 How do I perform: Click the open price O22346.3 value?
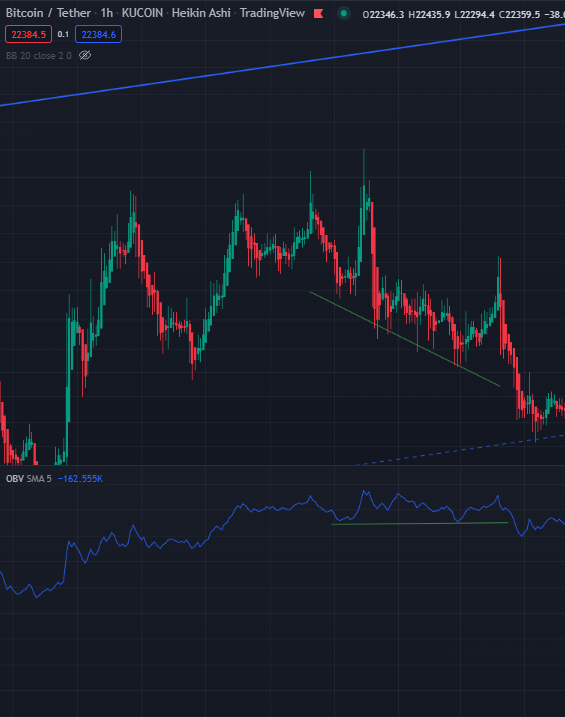point(383,15)
